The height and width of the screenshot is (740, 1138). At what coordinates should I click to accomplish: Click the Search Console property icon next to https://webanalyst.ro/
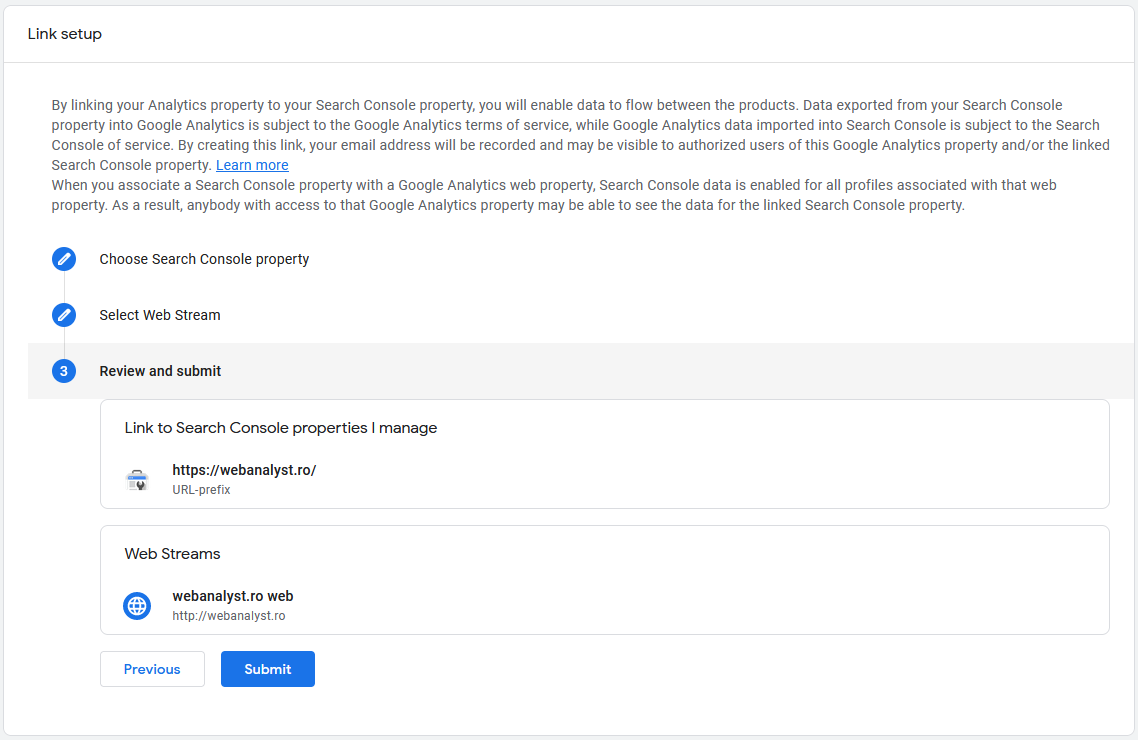137,480
